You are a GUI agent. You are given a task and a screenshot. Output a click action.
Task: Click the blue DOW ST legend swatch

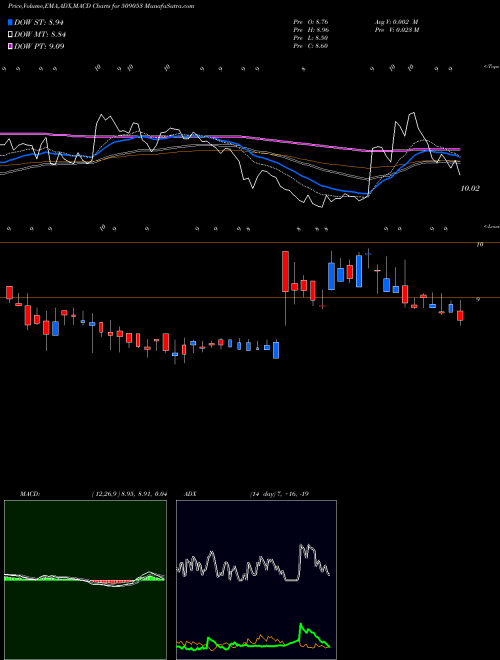(10, 22)
